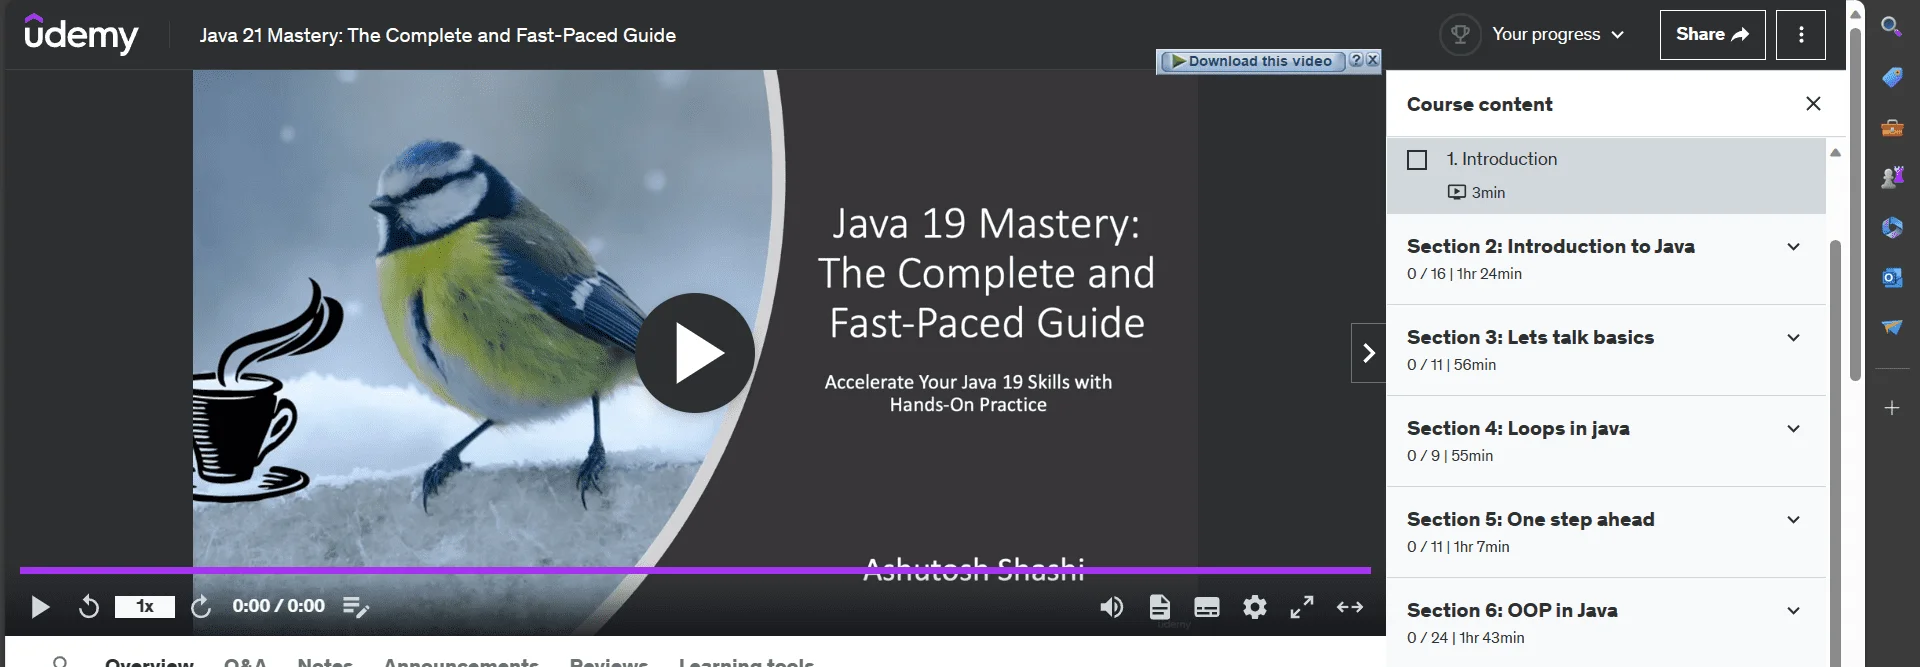Expand Section 4: Loops in java

(1606, 441)
